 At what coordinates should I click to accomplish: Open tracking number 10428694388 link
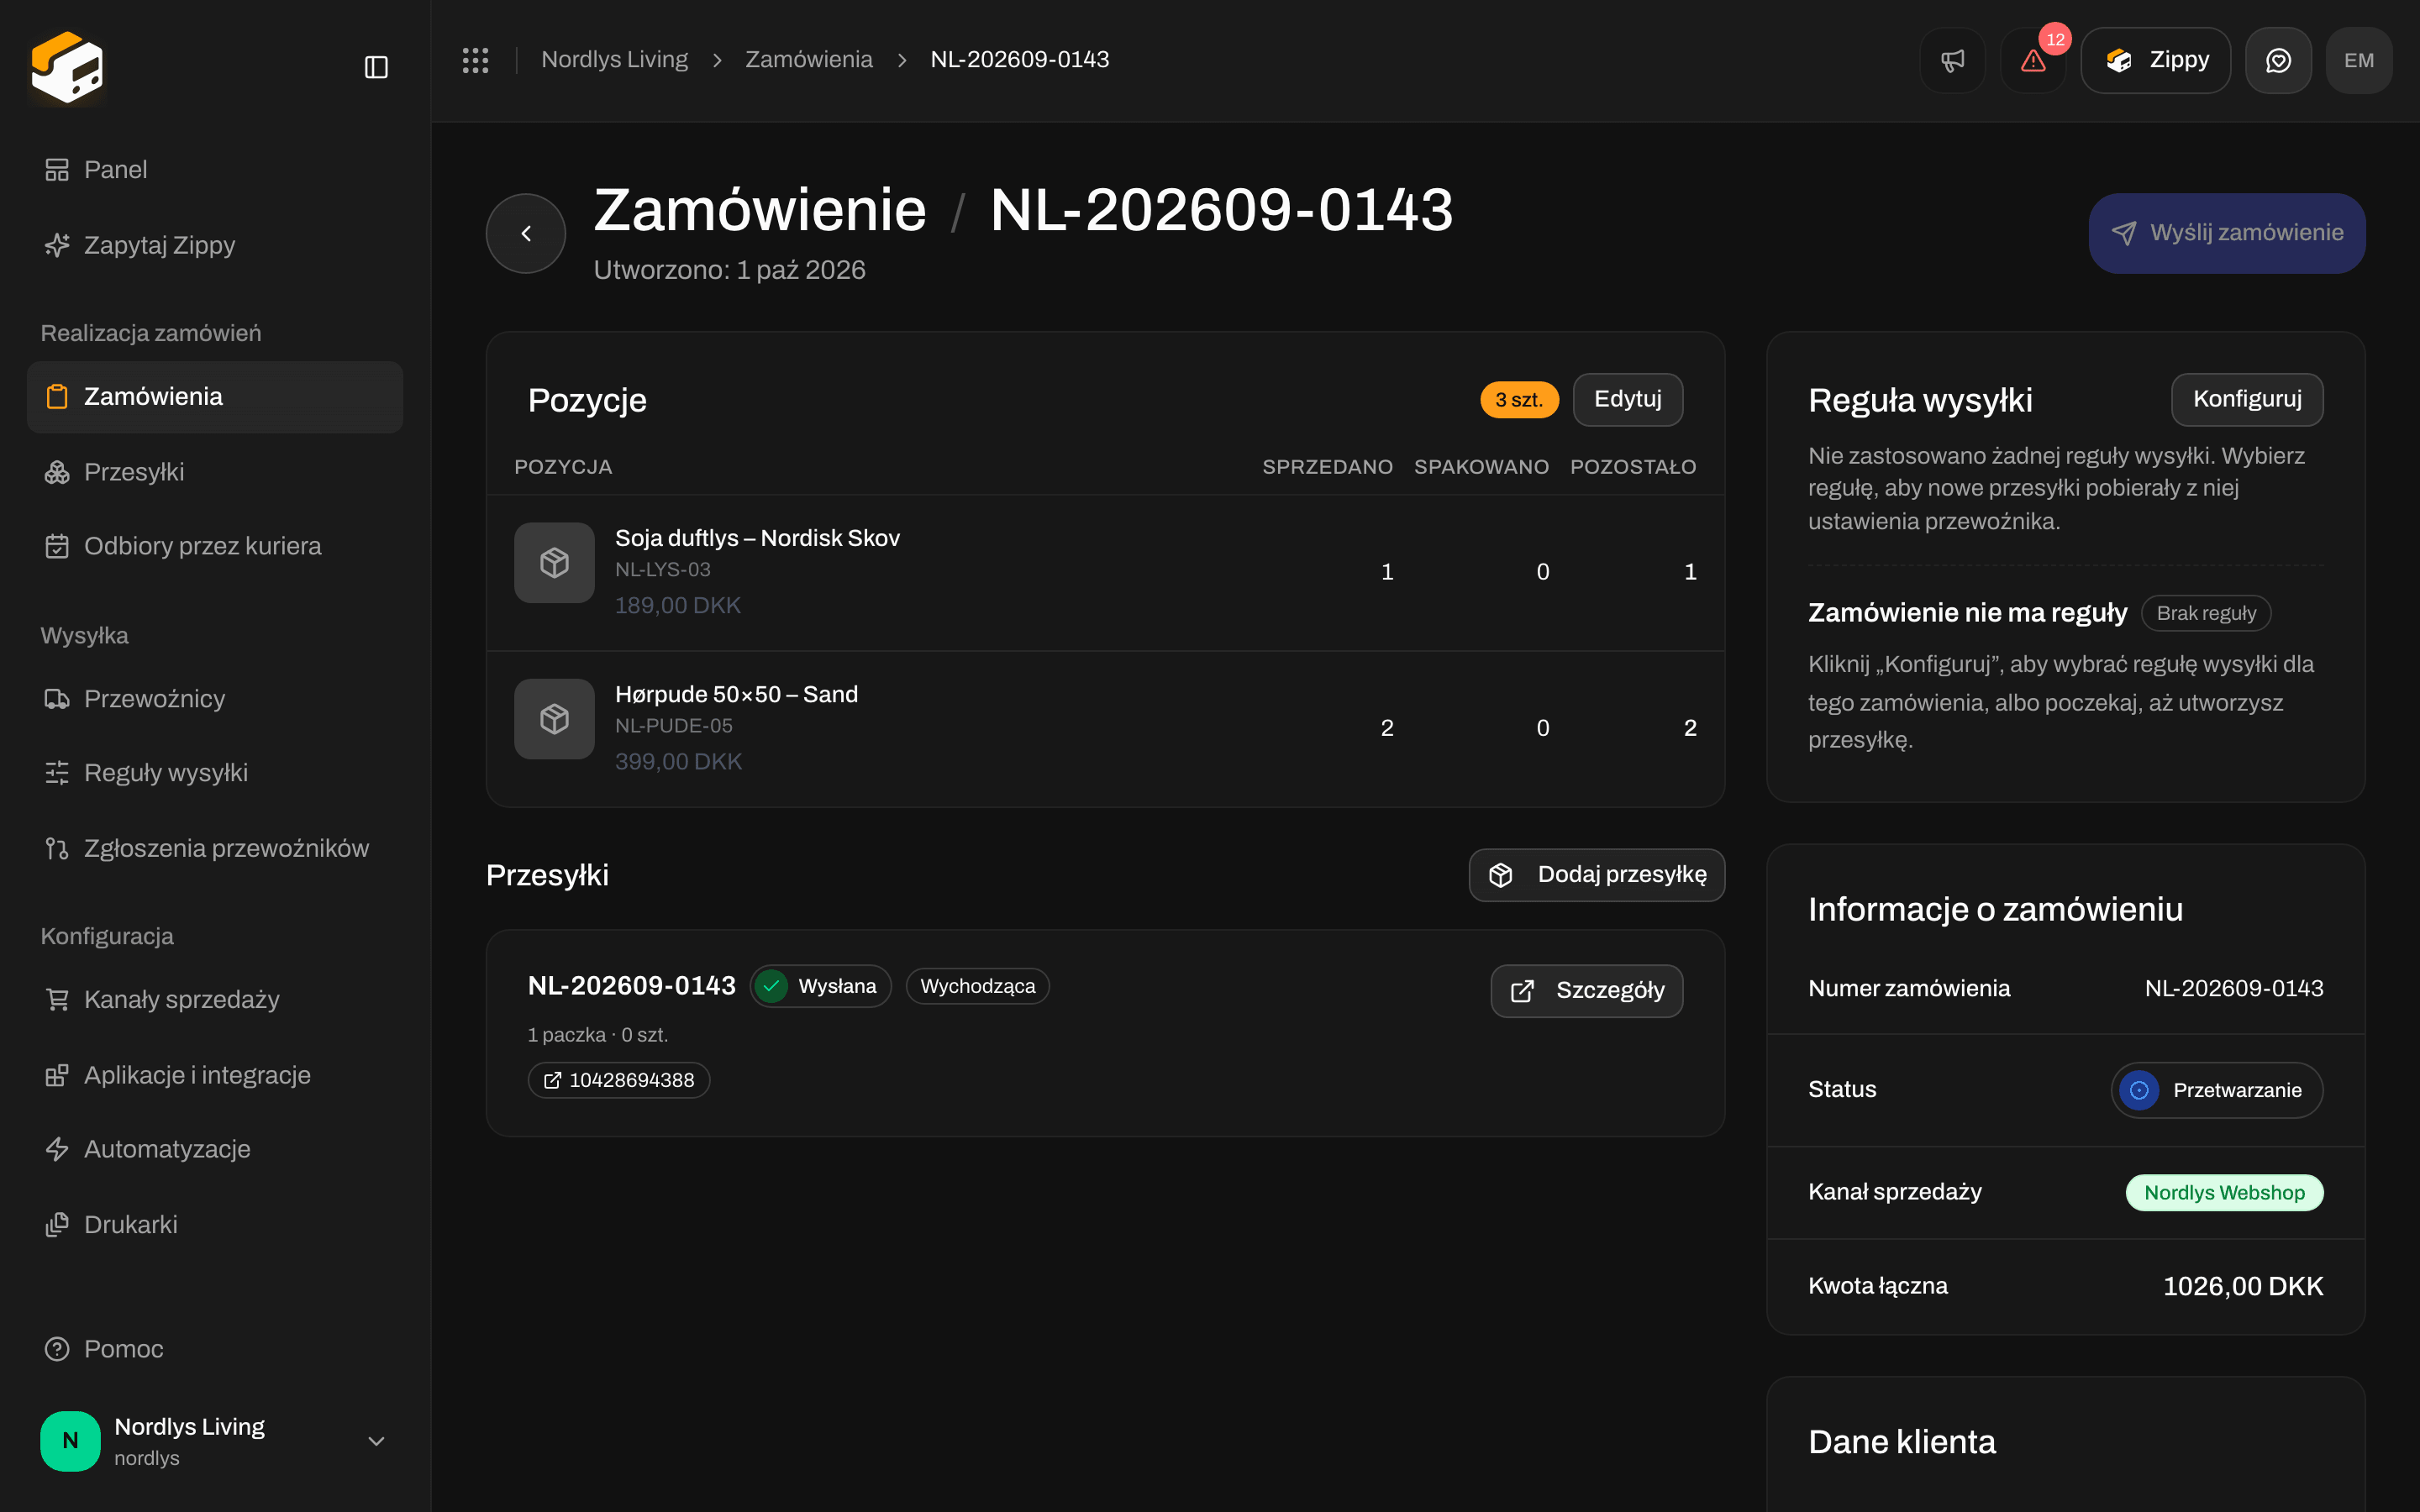tap(619, 1080)
